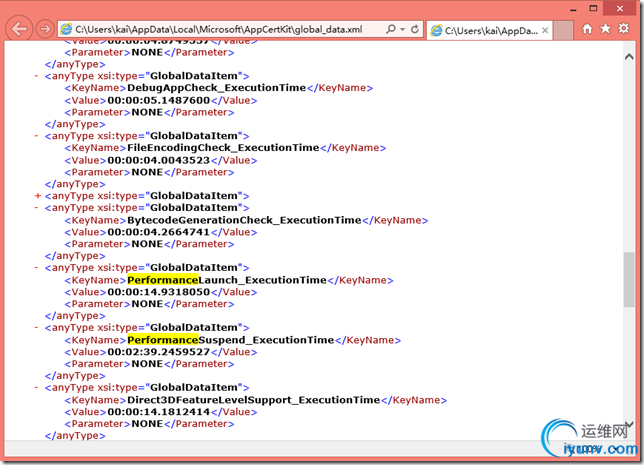Click the Internet Explorer page icon in address bar
The width and height of the screenshot is (644, 465).
click(x=66, y=29)
